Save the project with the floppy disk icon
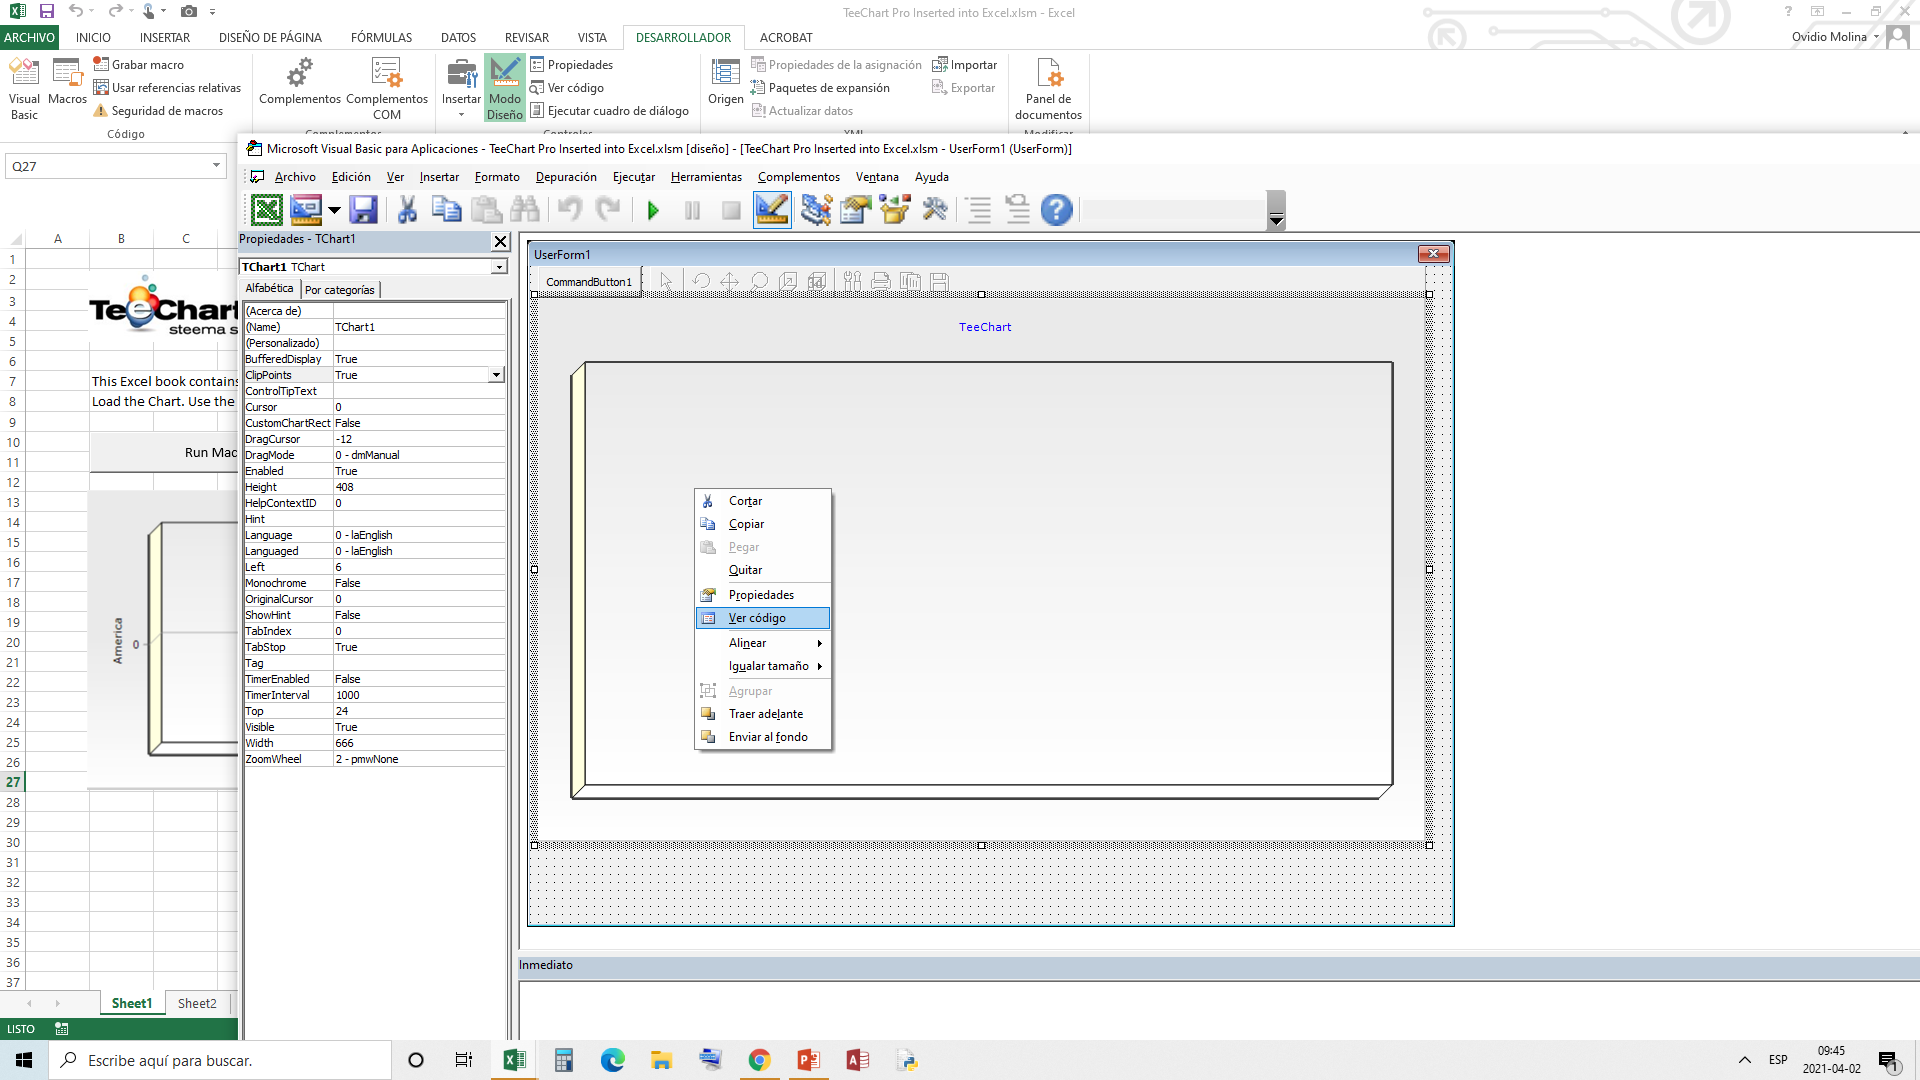The image size is (1920, 1080). pyautogui.click(x=363, y=210)
